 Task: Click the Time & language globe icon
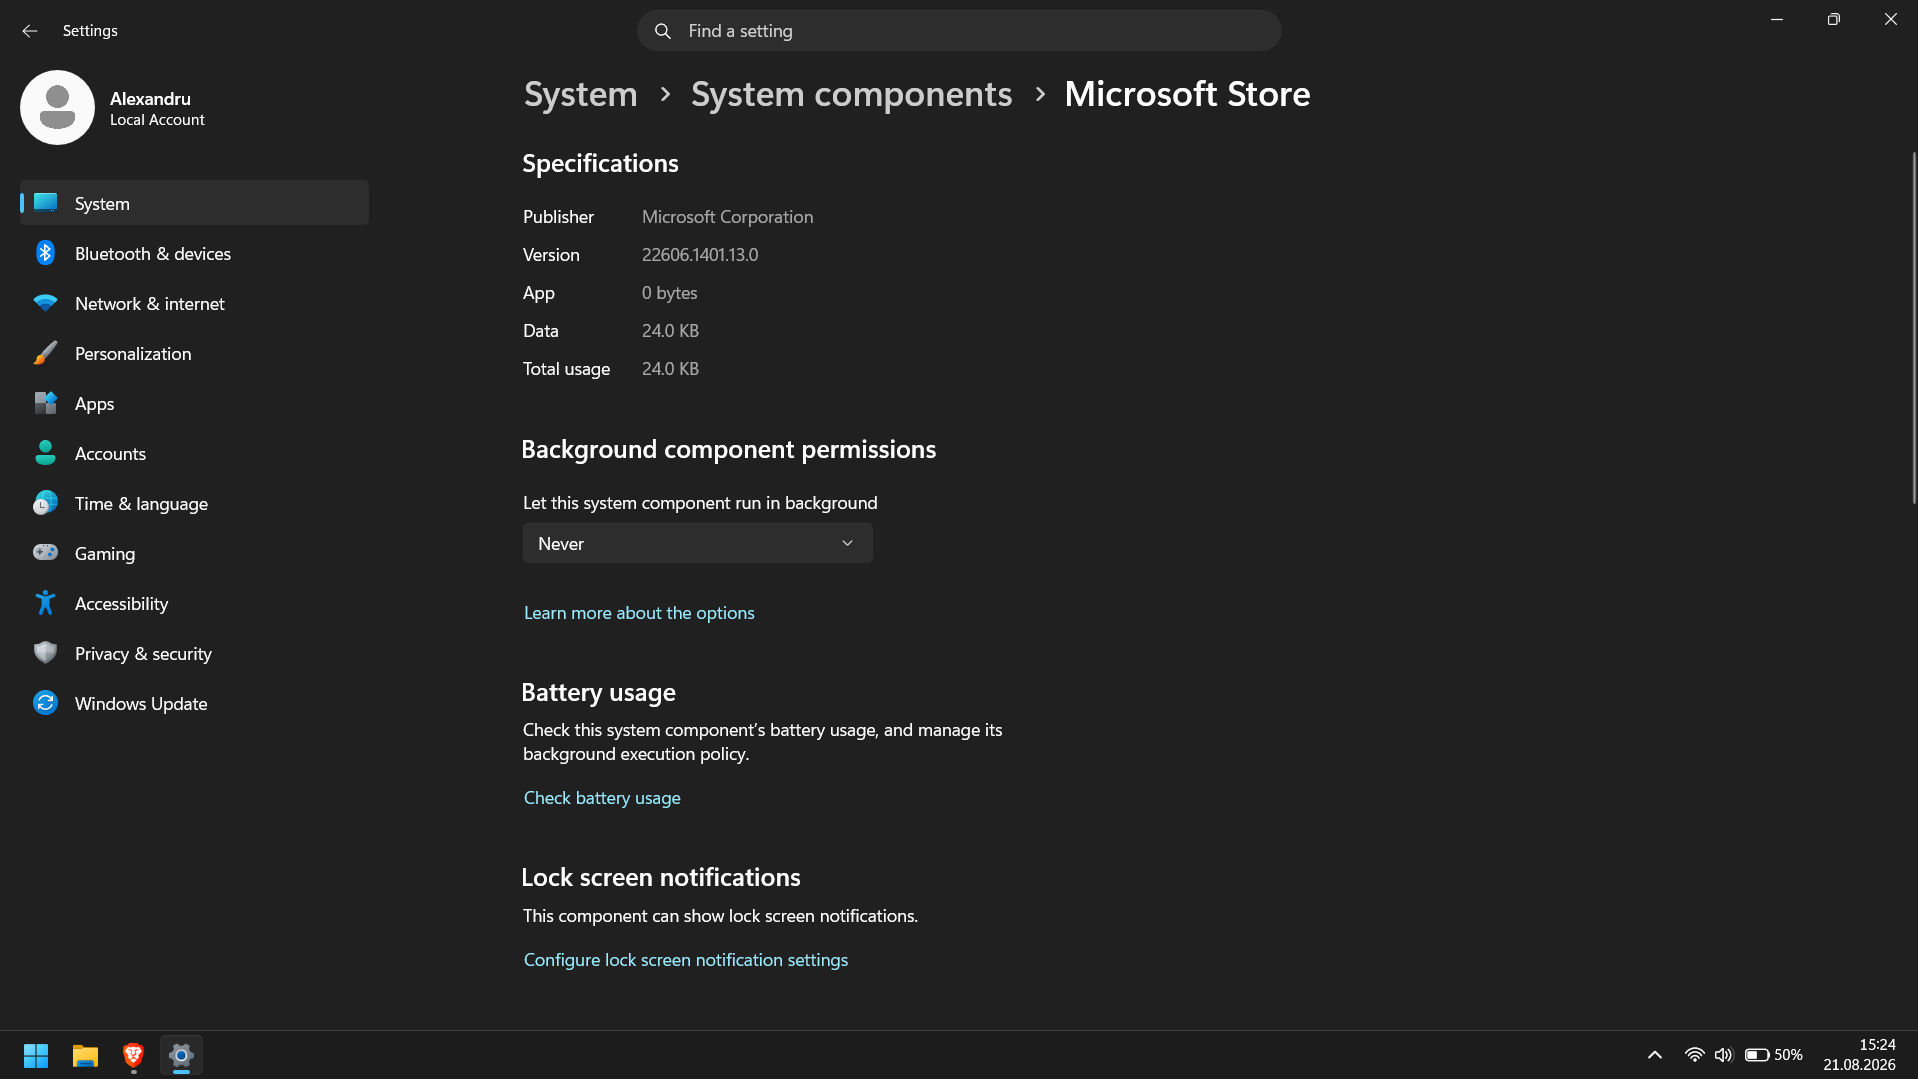45,503
